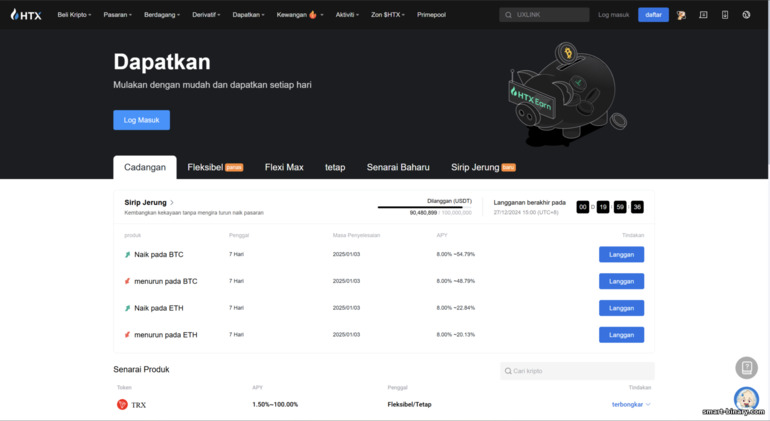Switch to the Sirip Jerung tab
Screen dimensions: 770x421
pyautogui.click(x=483, y=167)
